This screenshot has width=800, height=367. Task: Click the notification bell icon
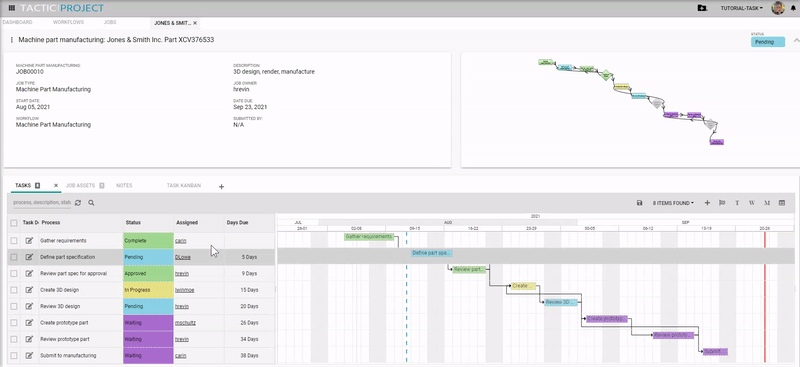pyautogui.click(x=792, y=8)
